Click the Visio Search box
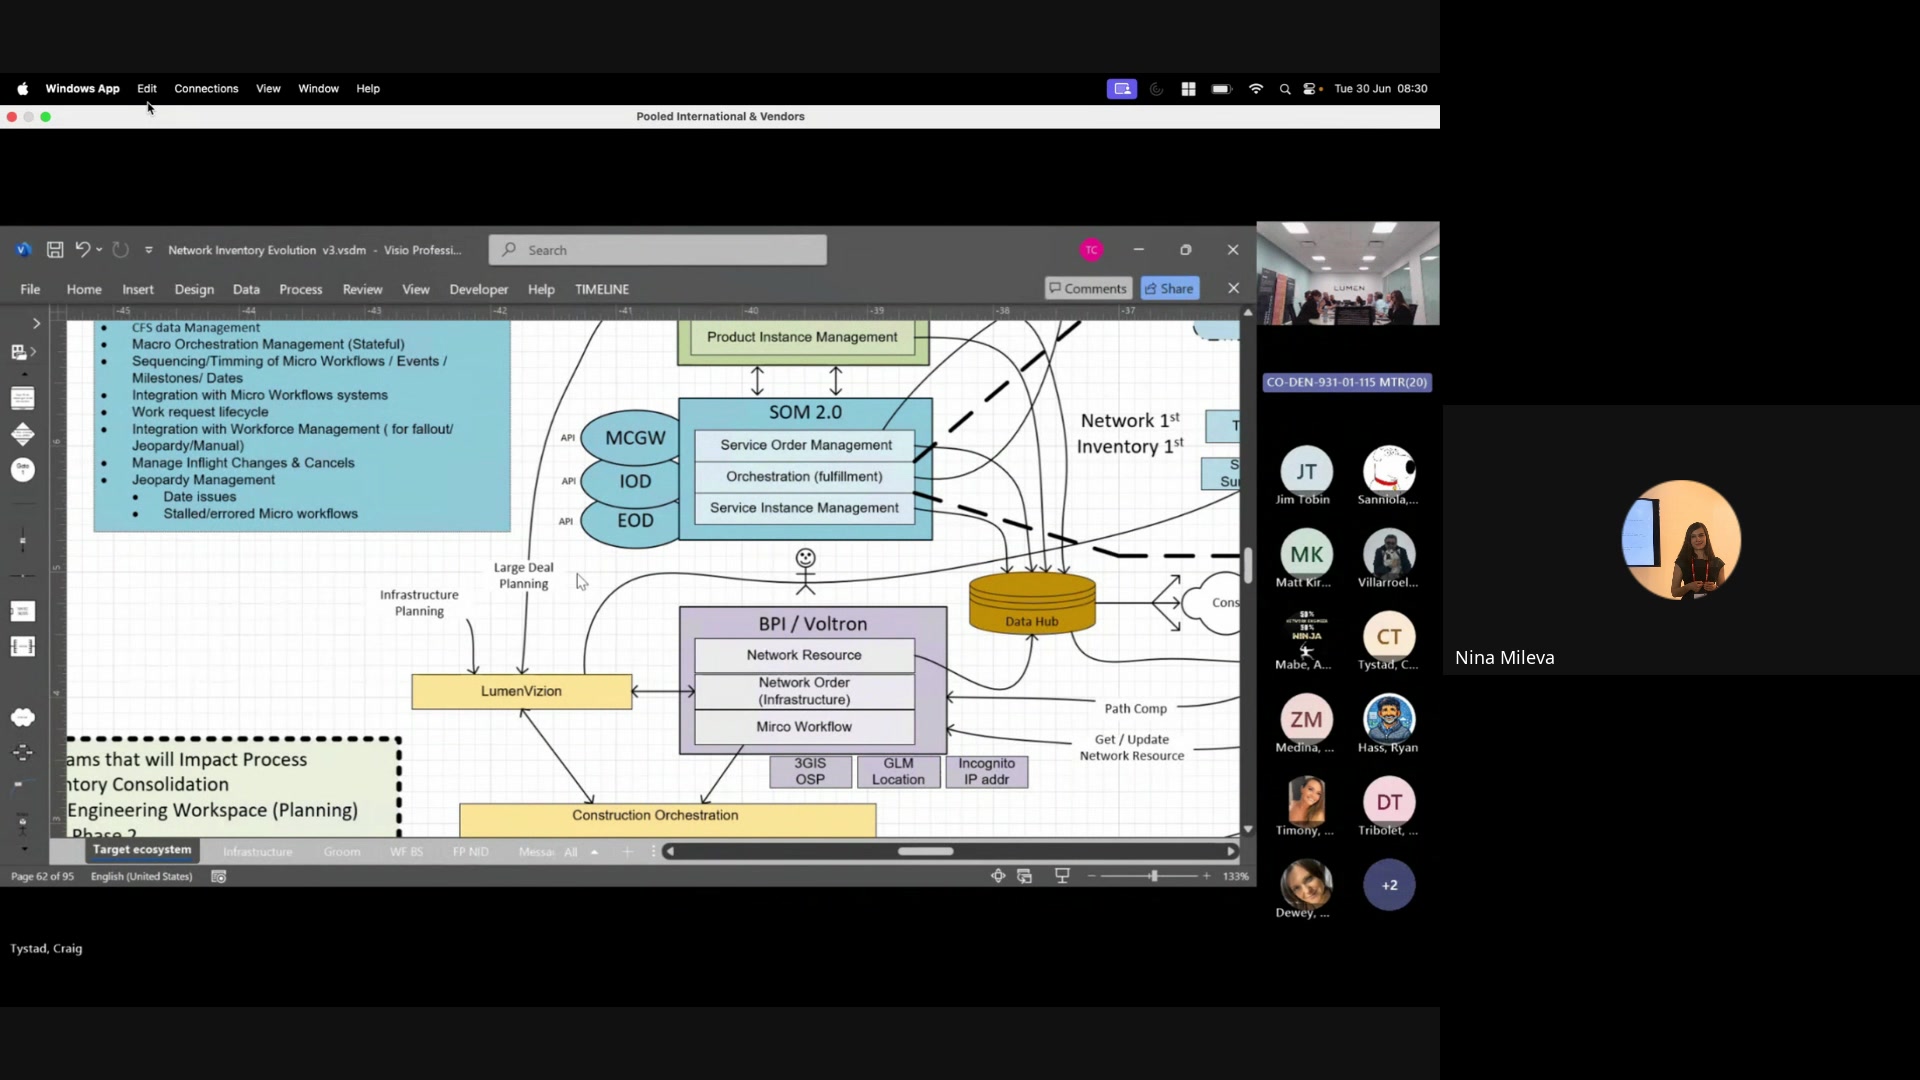Image resolution: width=1920 pixels, height=1080 pixels. pyautogui.click(x=658, y=250)
